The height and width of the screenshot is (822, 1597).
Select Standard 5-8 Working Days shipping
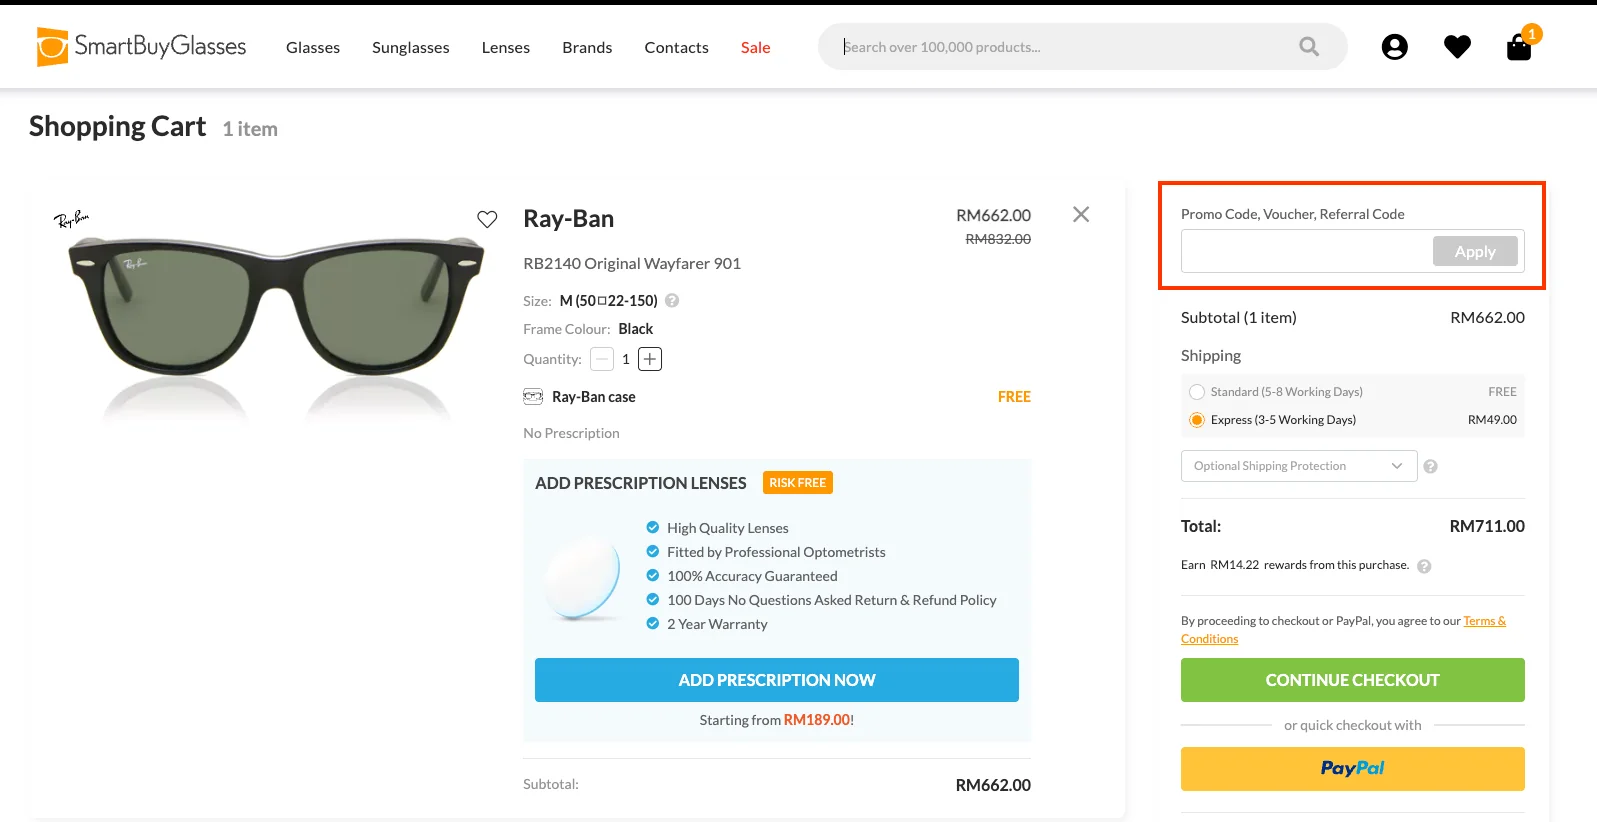(x=1197, y=392)
